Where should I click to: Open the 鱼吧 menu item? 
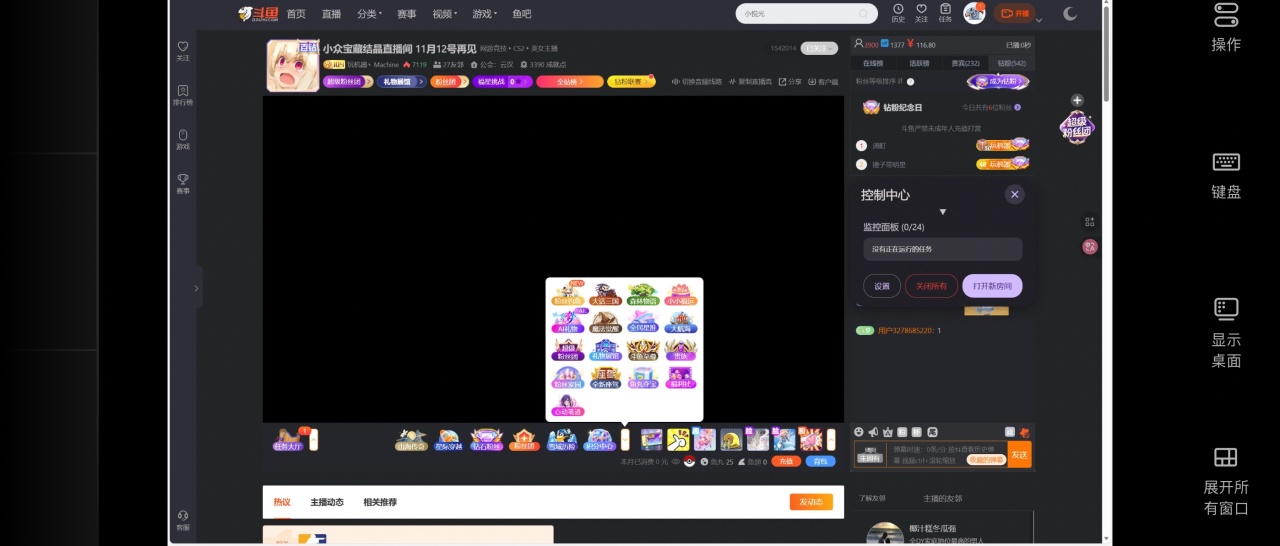click(x=522, y=14)
